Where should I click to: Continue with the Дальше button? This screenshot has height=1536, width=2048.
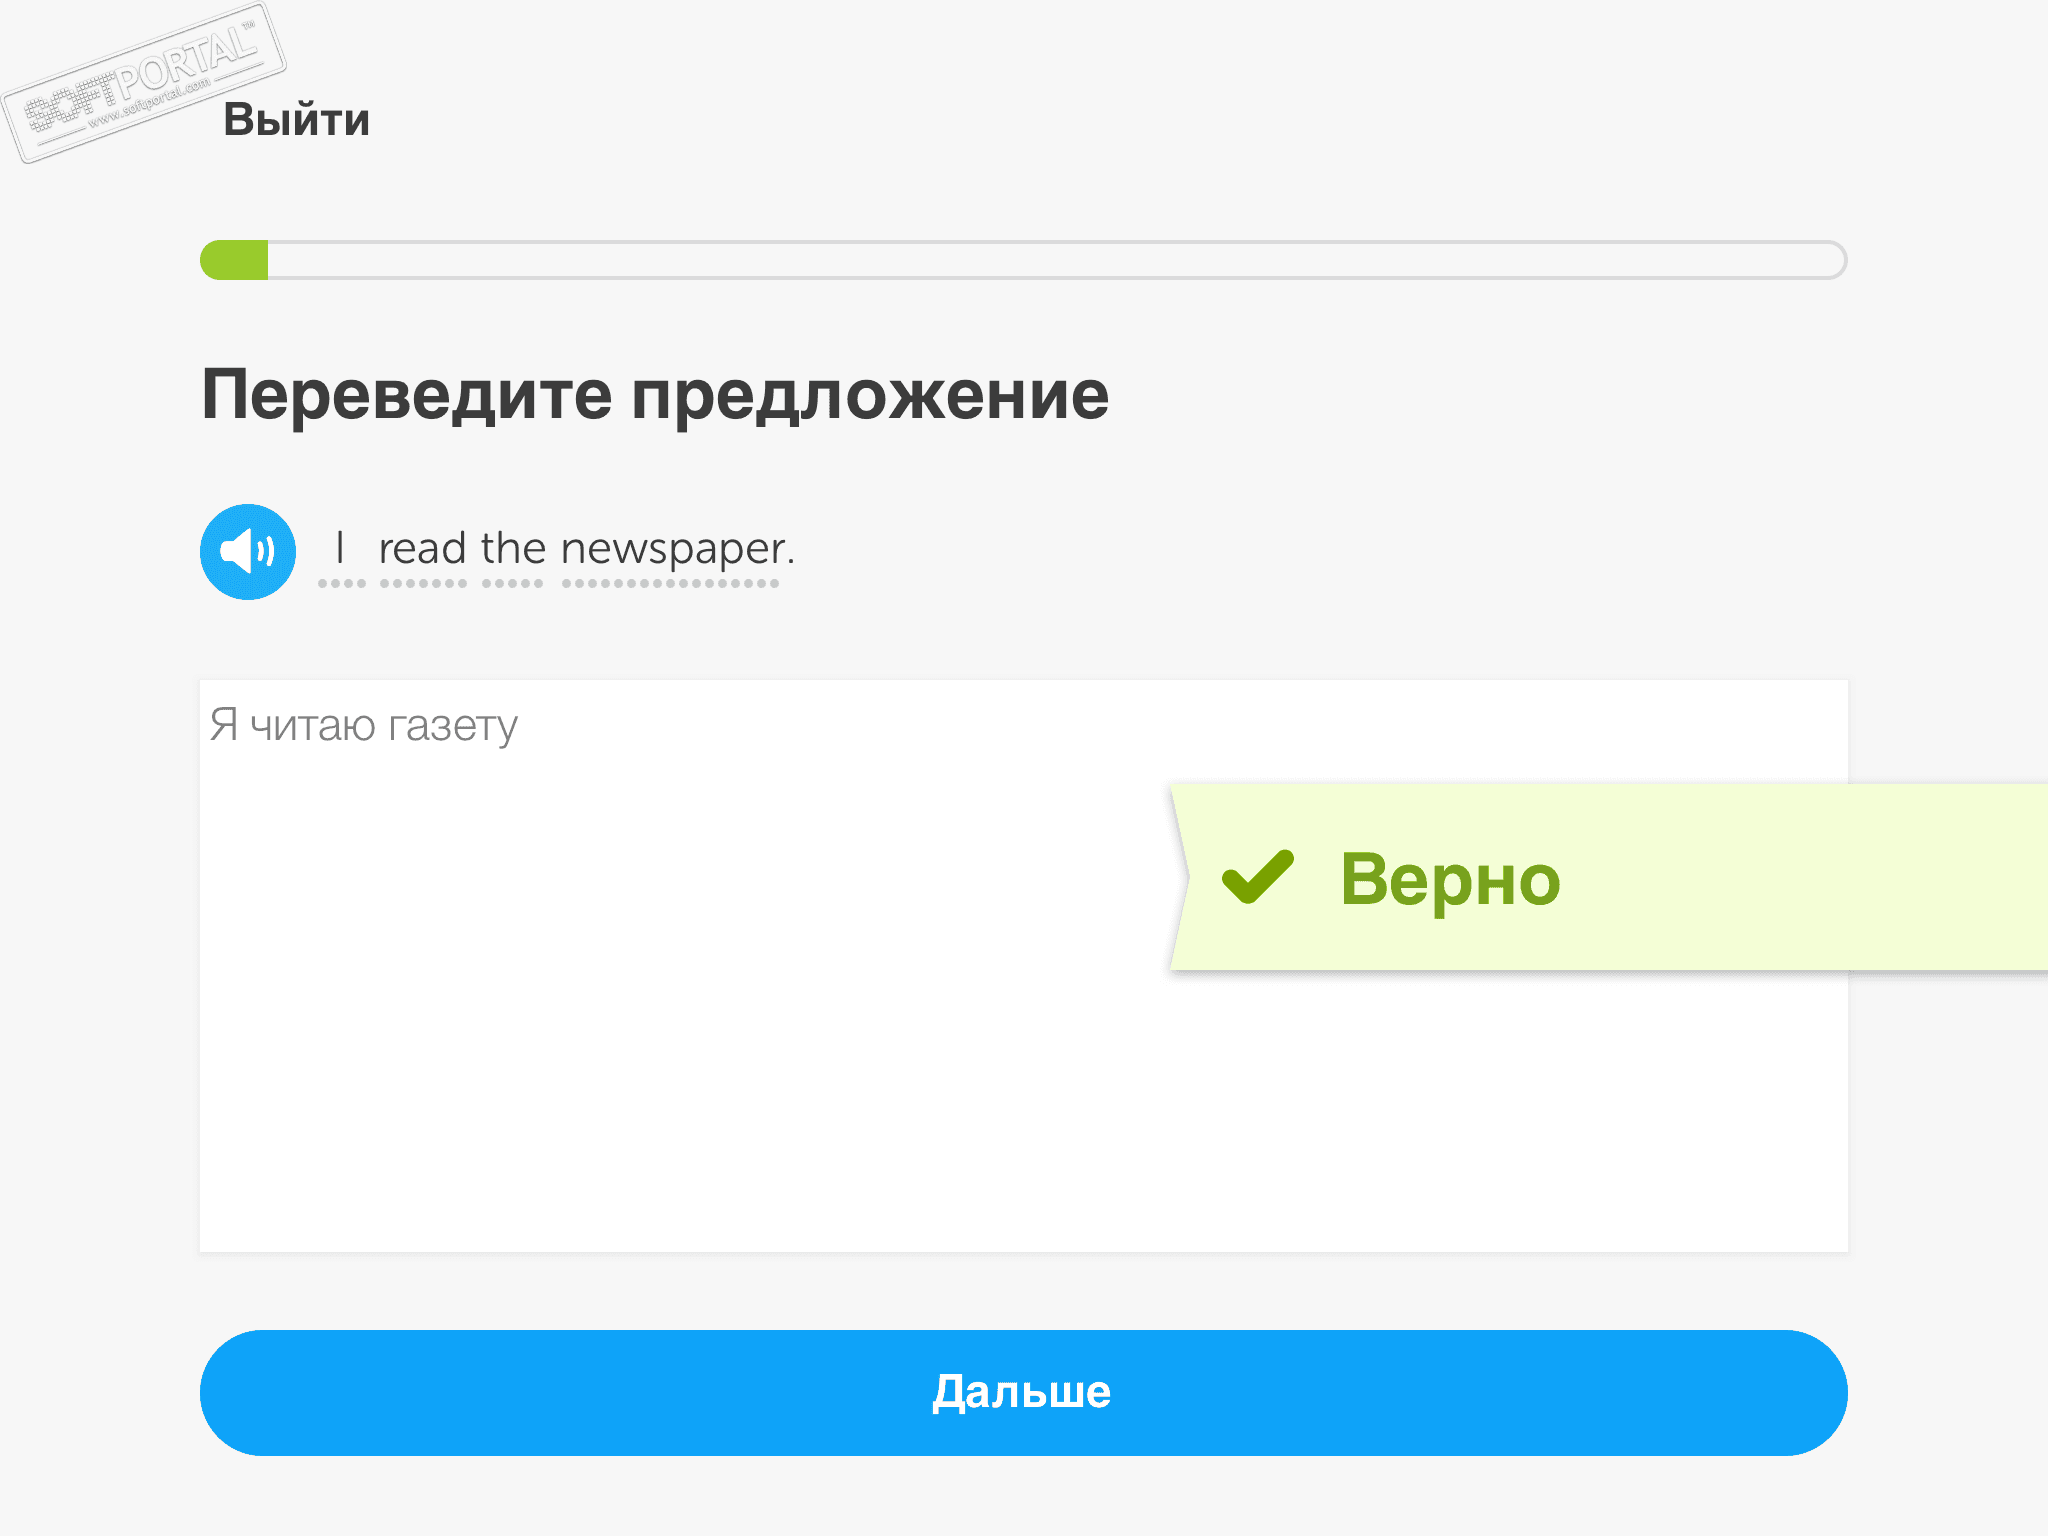tap(1023, 1392)
